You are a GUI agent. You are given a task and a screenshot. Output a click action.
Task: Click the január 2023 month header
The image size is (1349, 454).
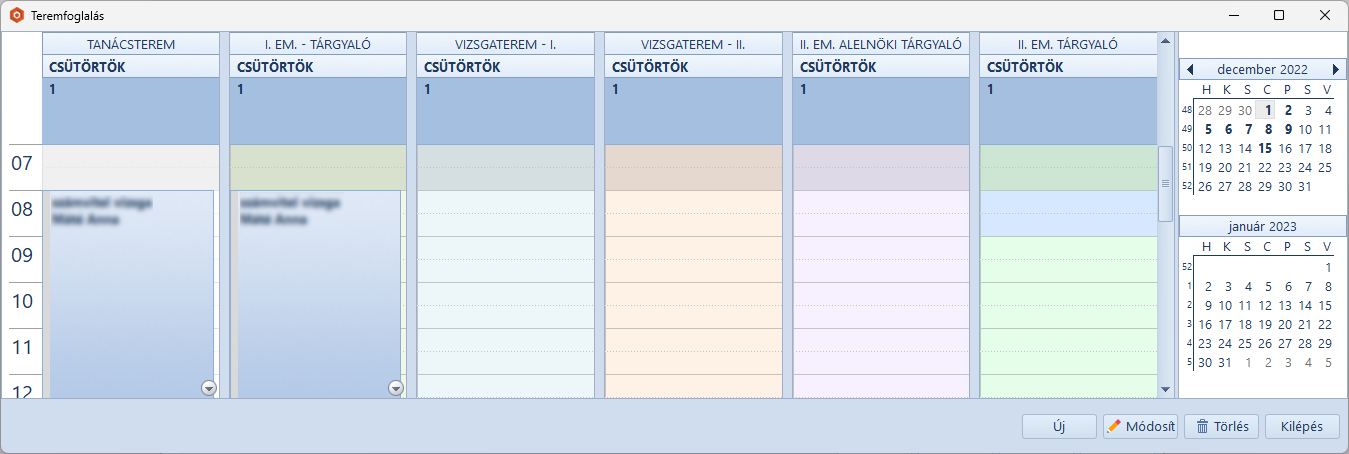[1262, 226]
